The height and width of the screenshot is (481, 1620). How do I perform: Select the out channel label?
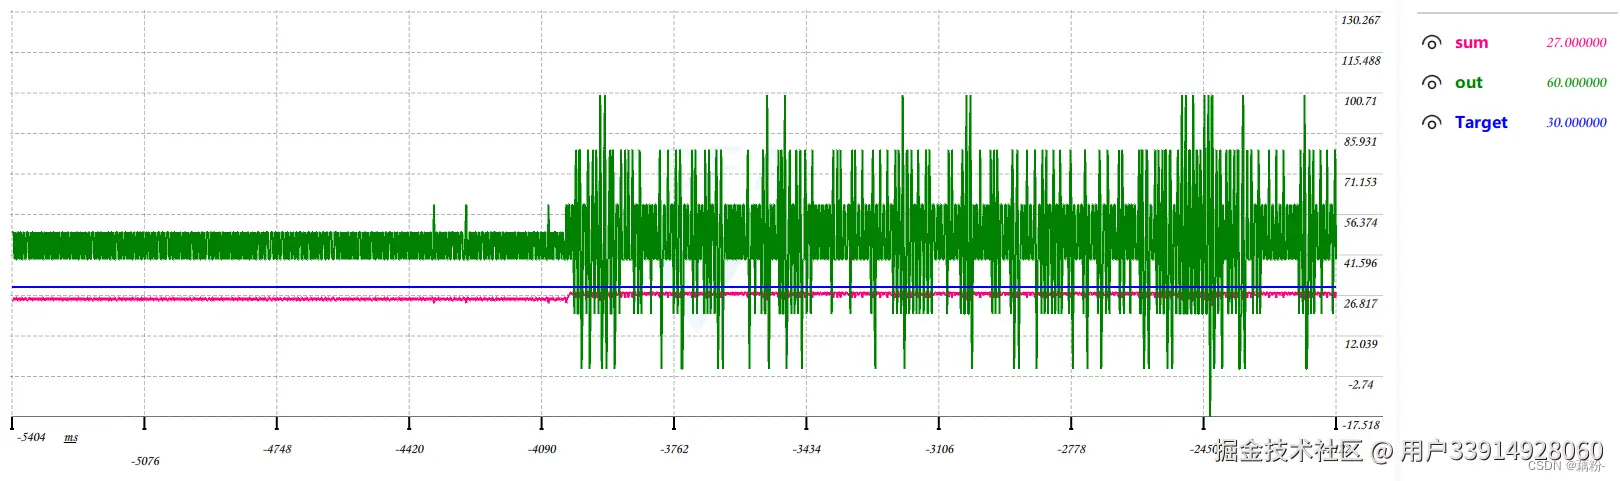[1468, 83]
